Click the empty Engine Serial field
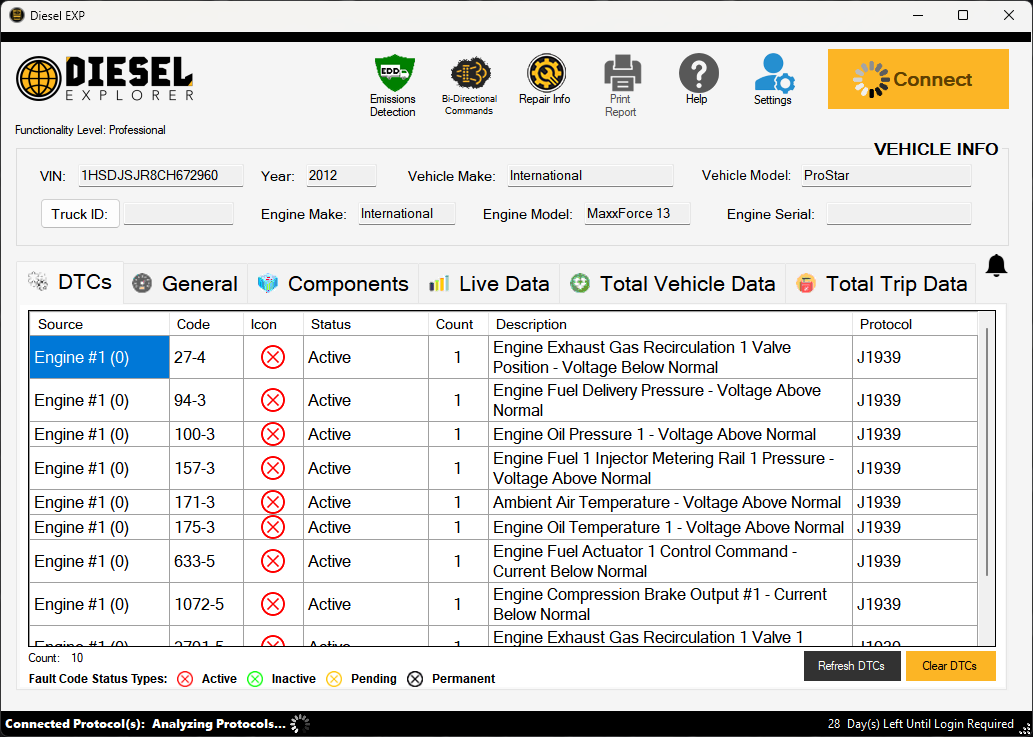 point(899,214)
